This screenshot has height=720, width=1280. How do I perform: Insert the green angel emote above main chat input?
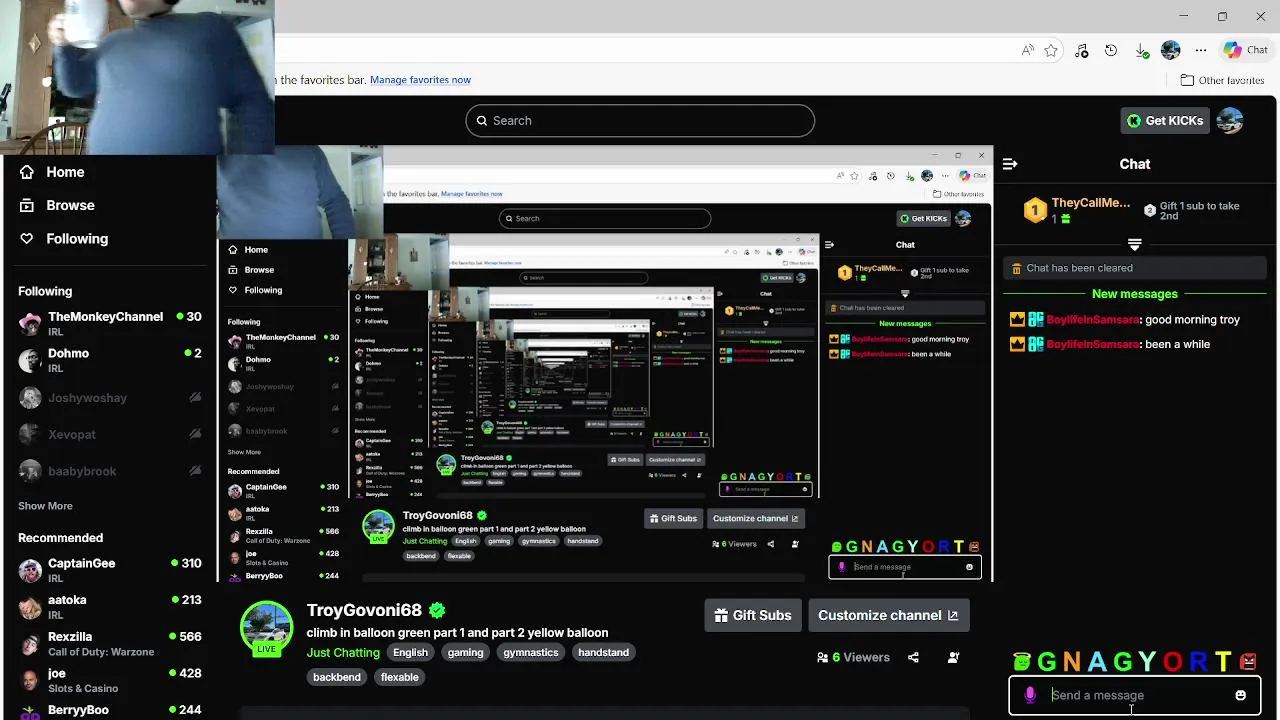(x=1021, y=661)
